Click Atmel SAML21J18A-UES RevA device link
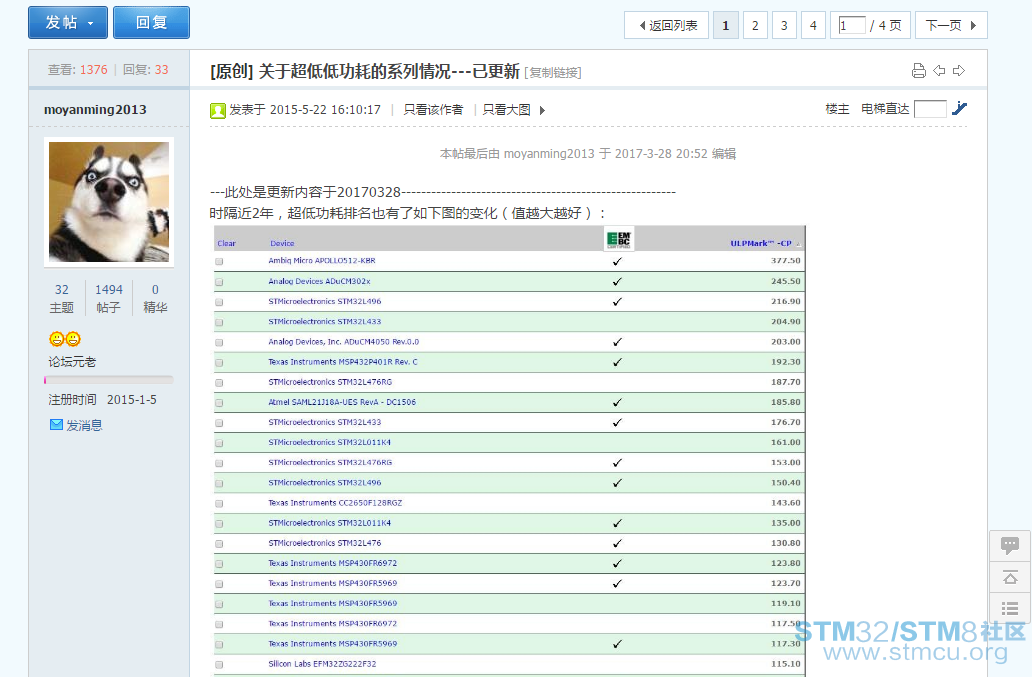 click(342, 402)
